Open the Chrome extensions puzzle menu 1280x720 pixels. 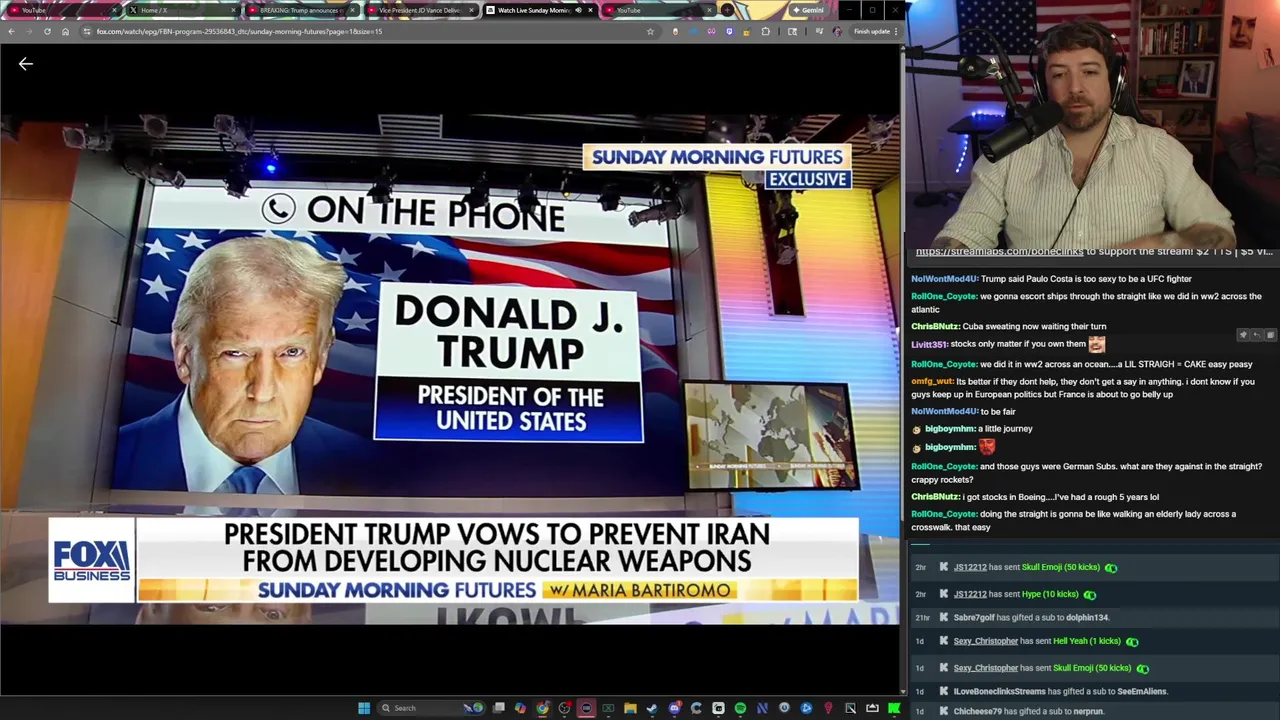pyautogui.click(x=765, y=31)
